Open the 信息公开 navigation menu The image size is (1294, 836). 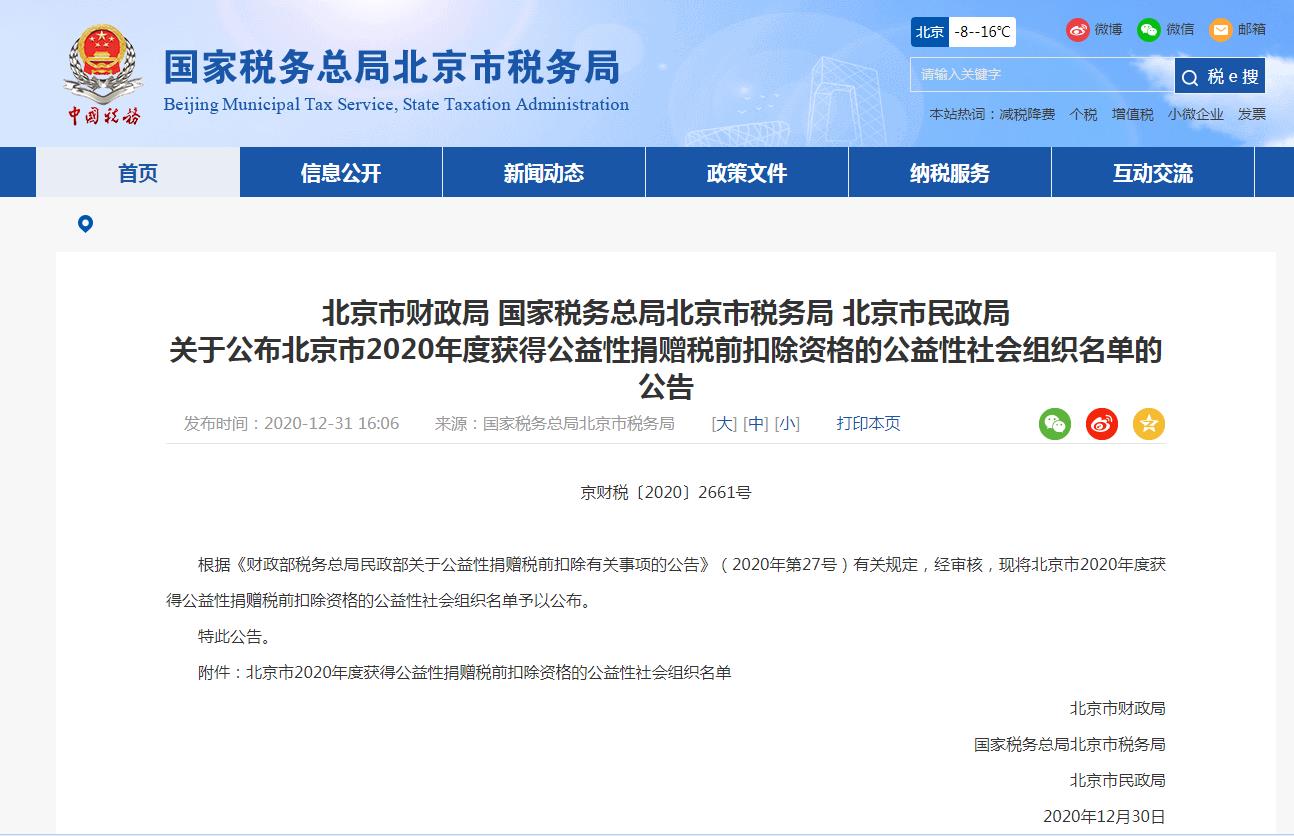coord(341,173)
